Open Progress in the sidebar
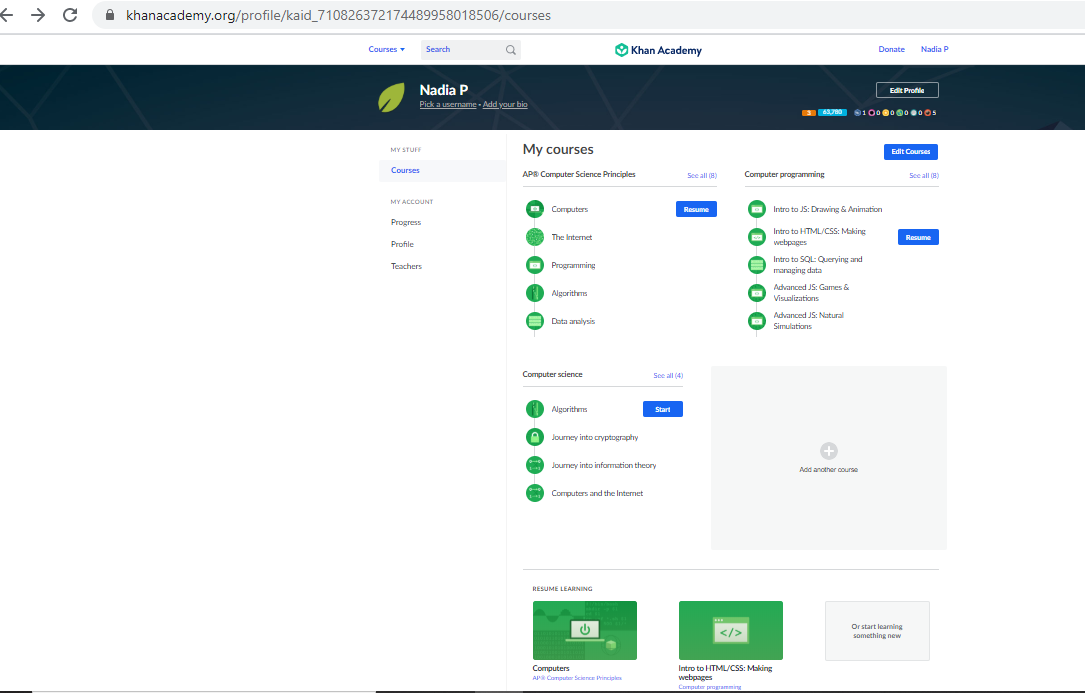 405,222
